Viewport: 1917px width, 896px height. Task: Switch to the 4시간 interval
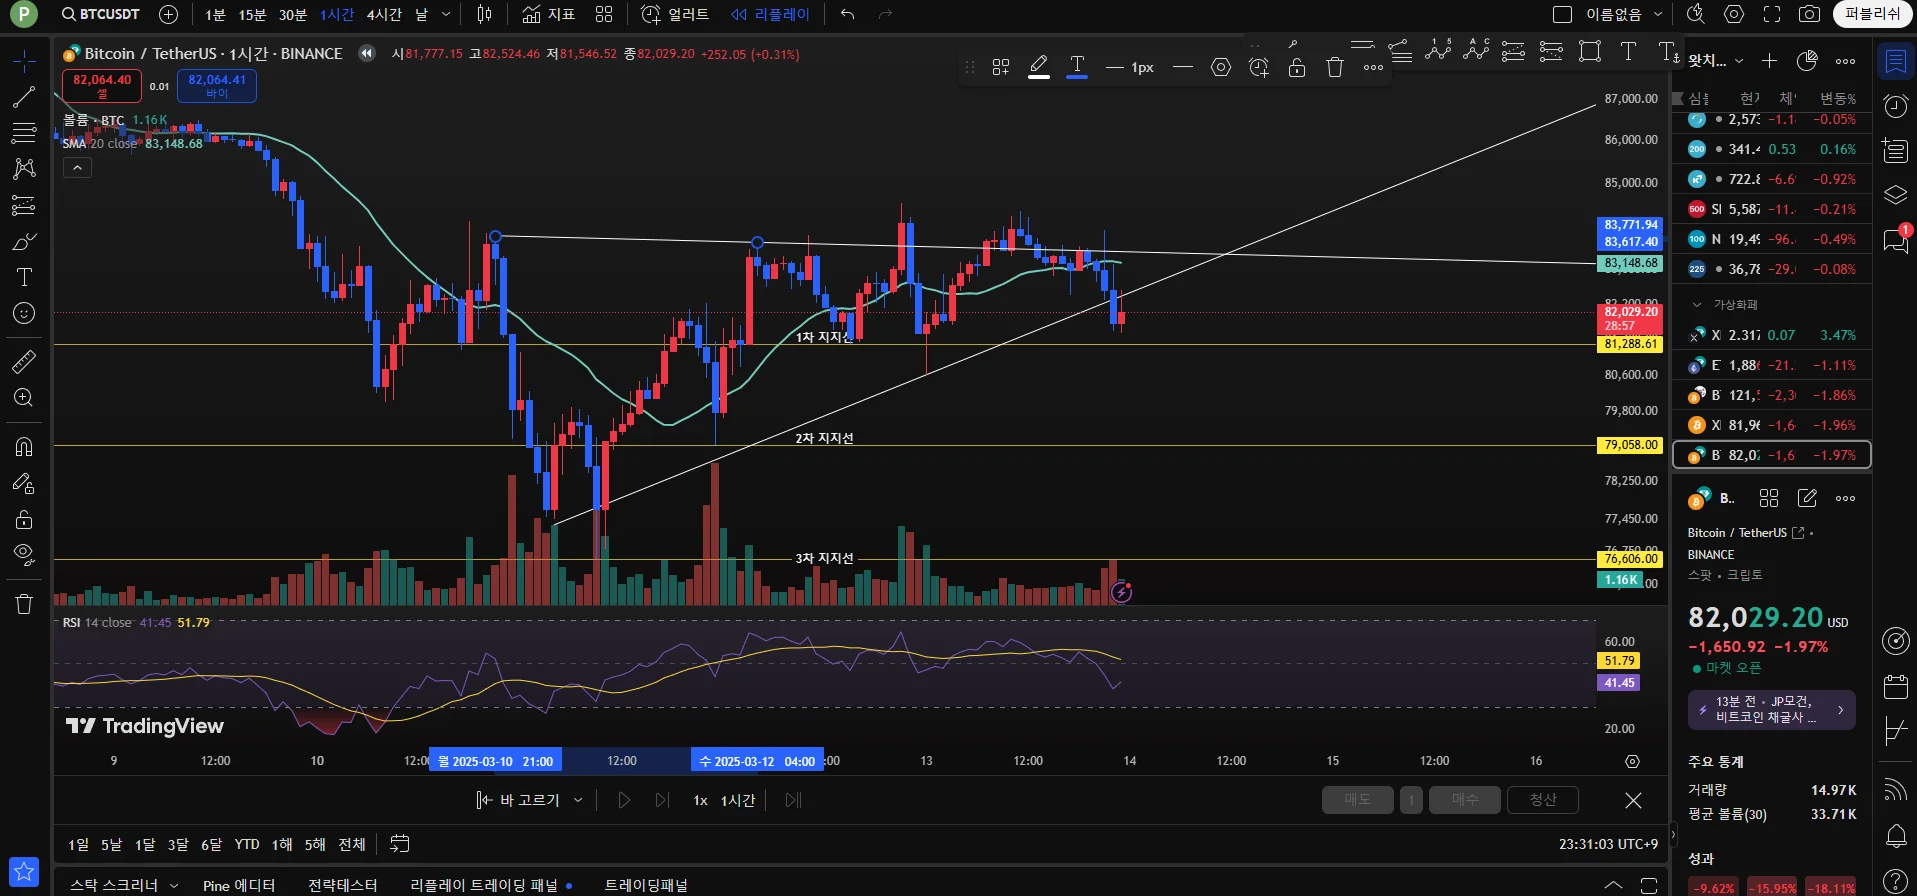(x=384, y=14)
